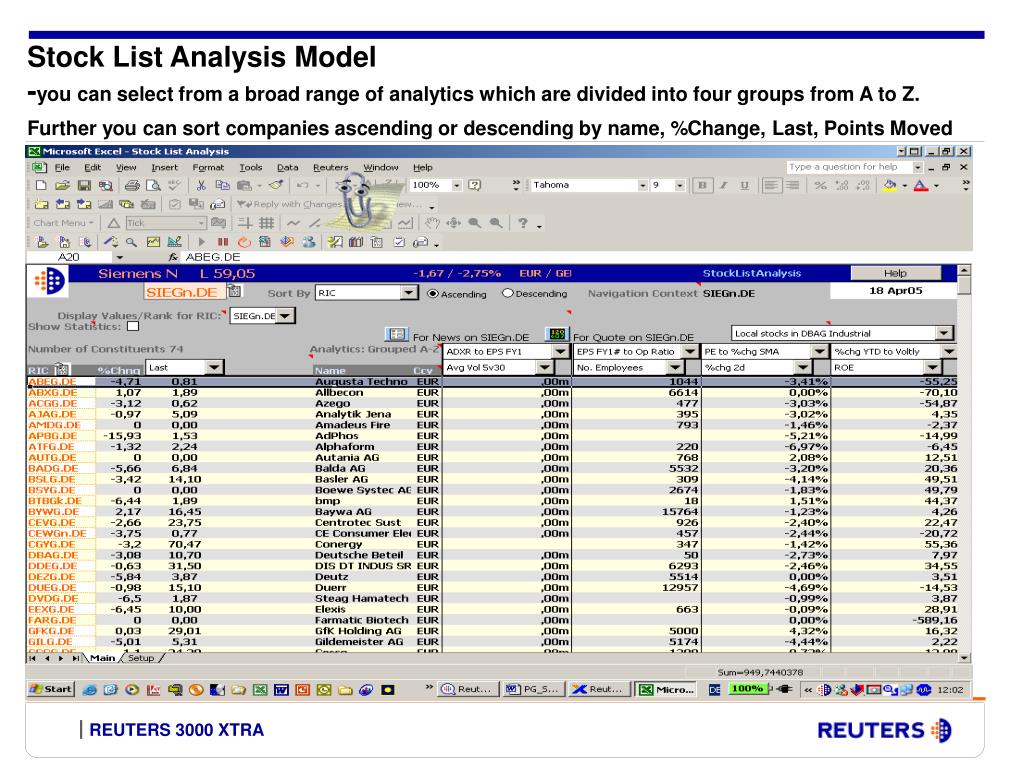Select the Descending radio button
This screenshot has height=768, width=1024.
tap(507, 294)
